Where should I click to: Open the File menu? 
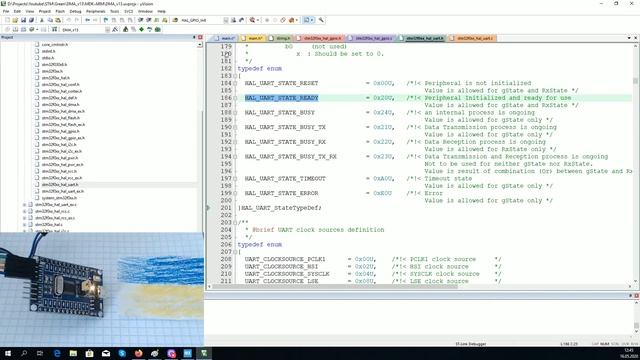point(6,11)
